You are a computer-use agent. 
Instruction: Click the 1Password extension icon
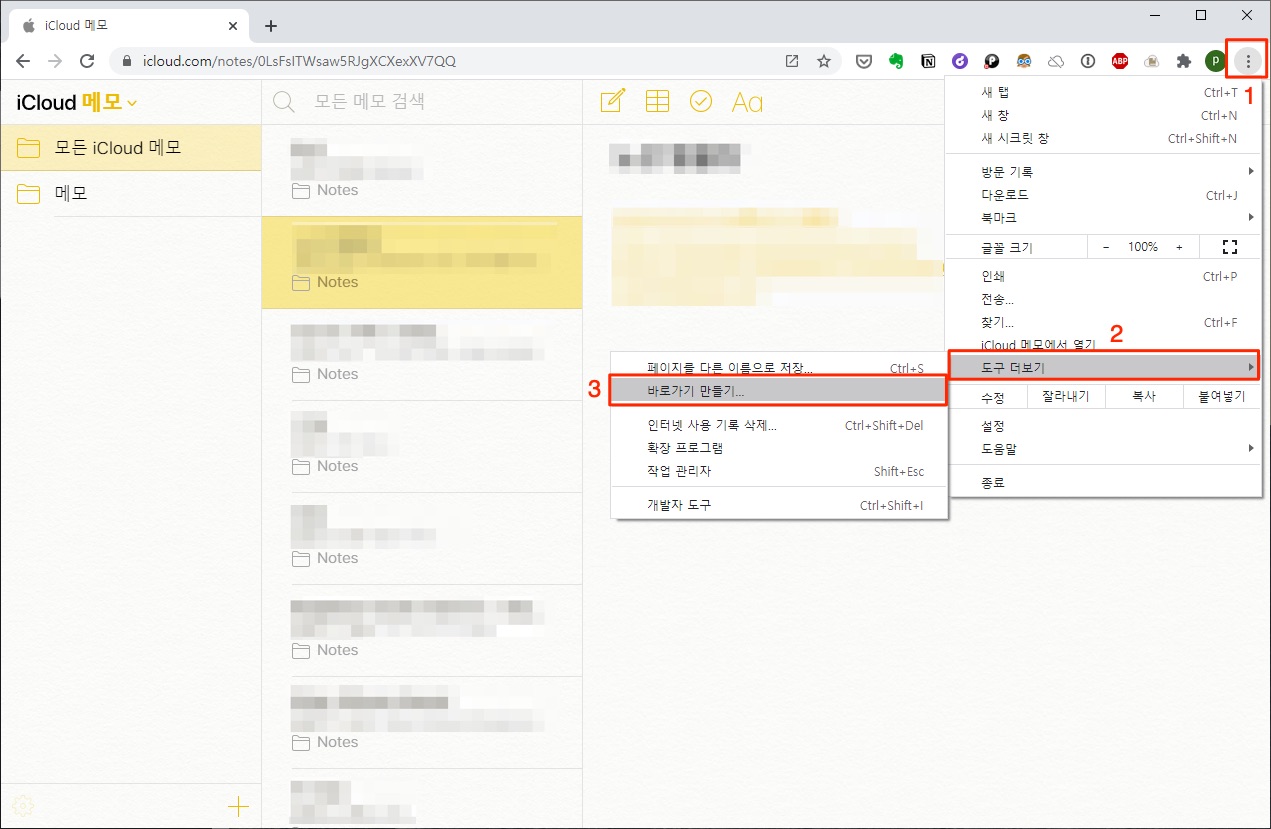tap(1088, 61)
